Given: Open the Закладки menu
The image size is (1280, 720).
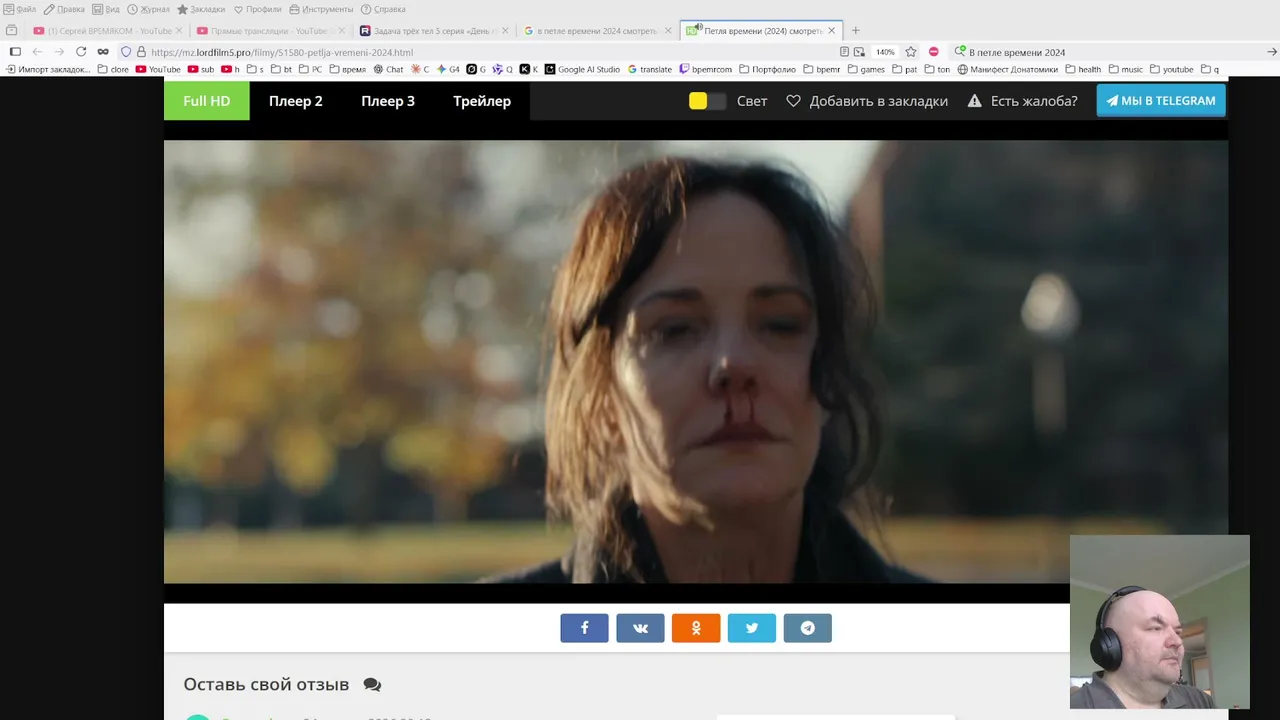Looking at the screenshot, I should [201, 9].
